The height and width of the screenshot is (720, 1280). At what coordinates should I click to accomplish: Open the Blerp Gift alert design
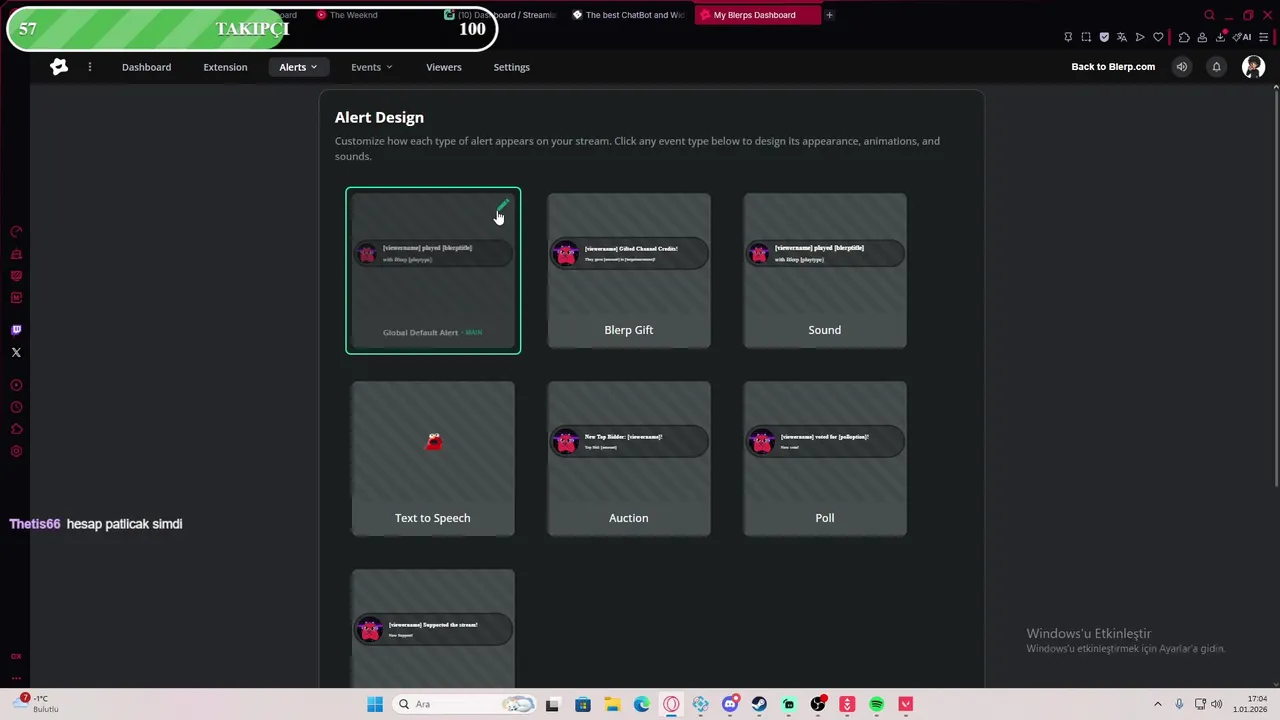(x=629, y=271)
